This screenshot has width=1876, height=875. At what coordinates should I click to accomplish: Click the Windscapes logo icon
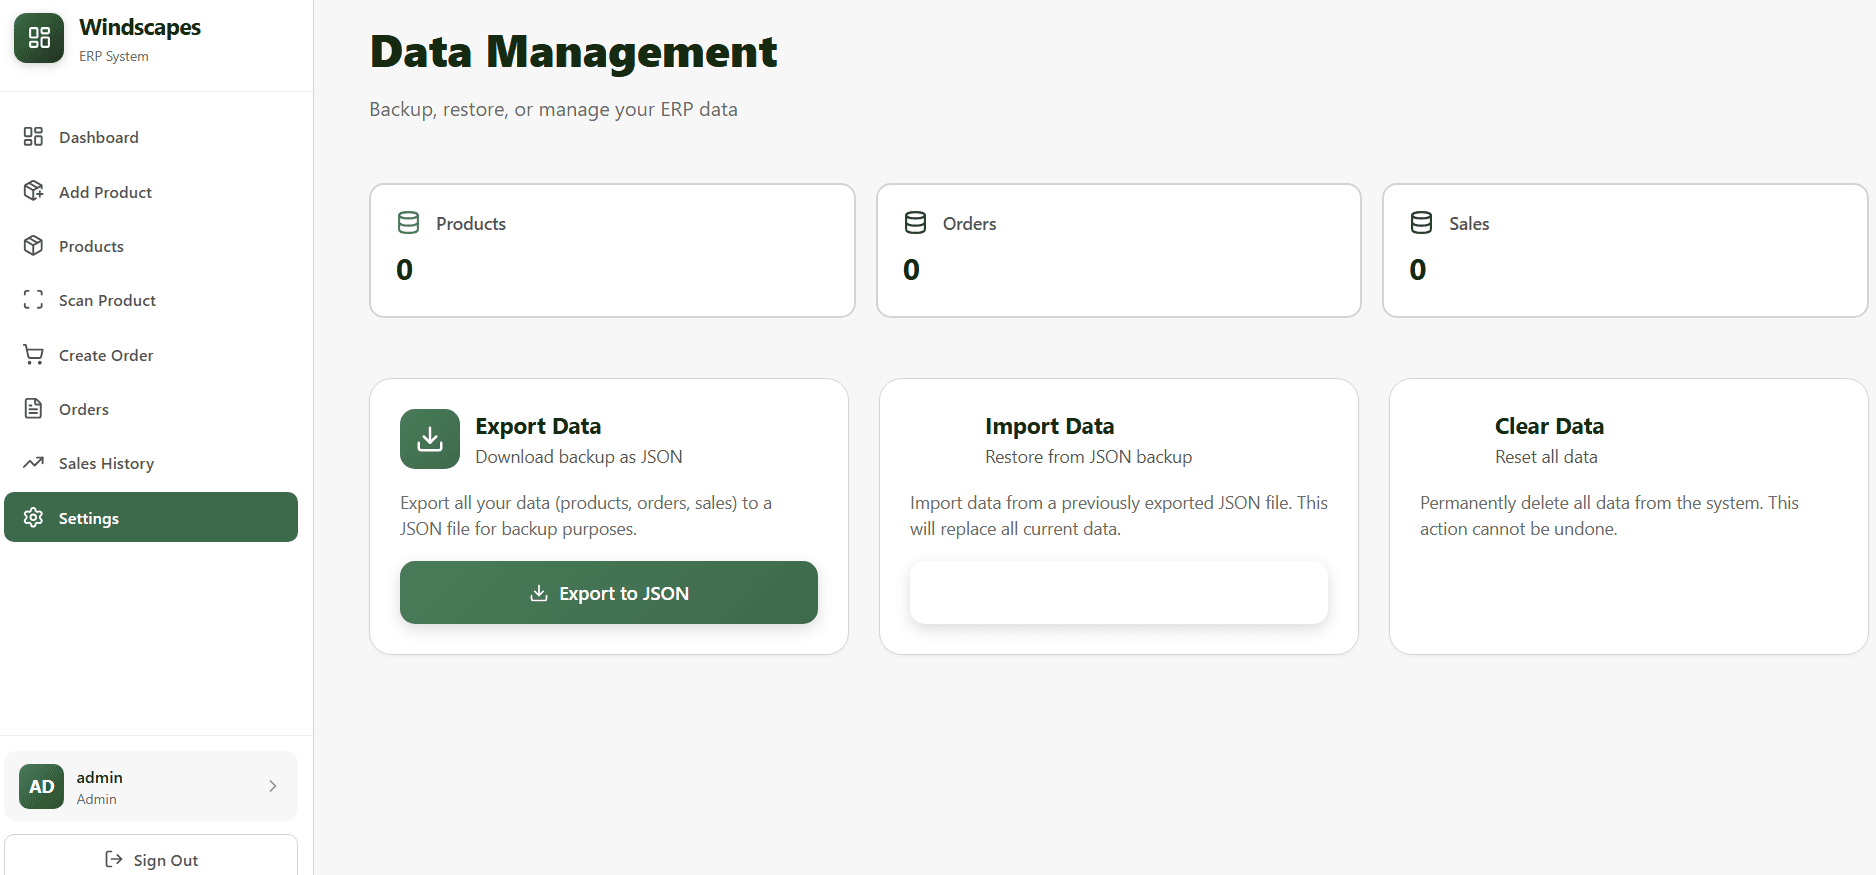39,38
